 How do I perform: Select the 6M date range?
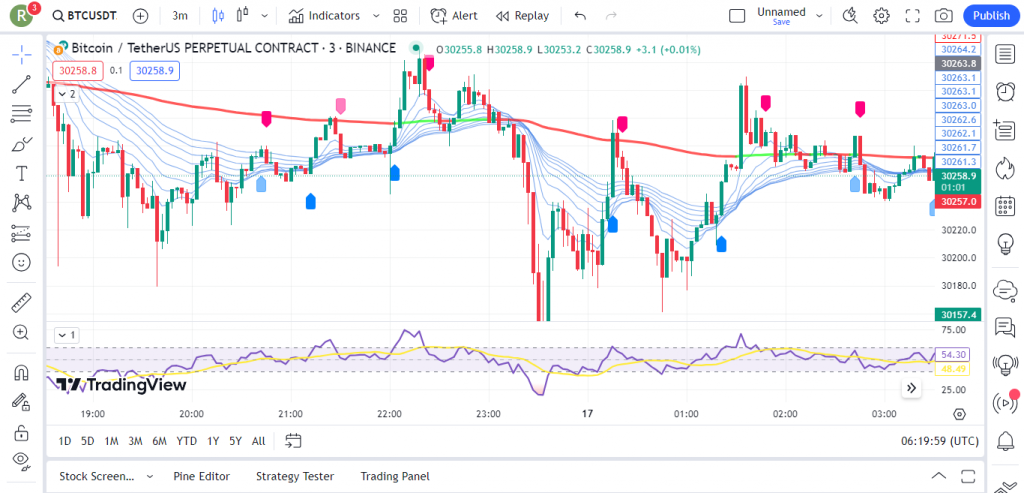click(159, 441)
